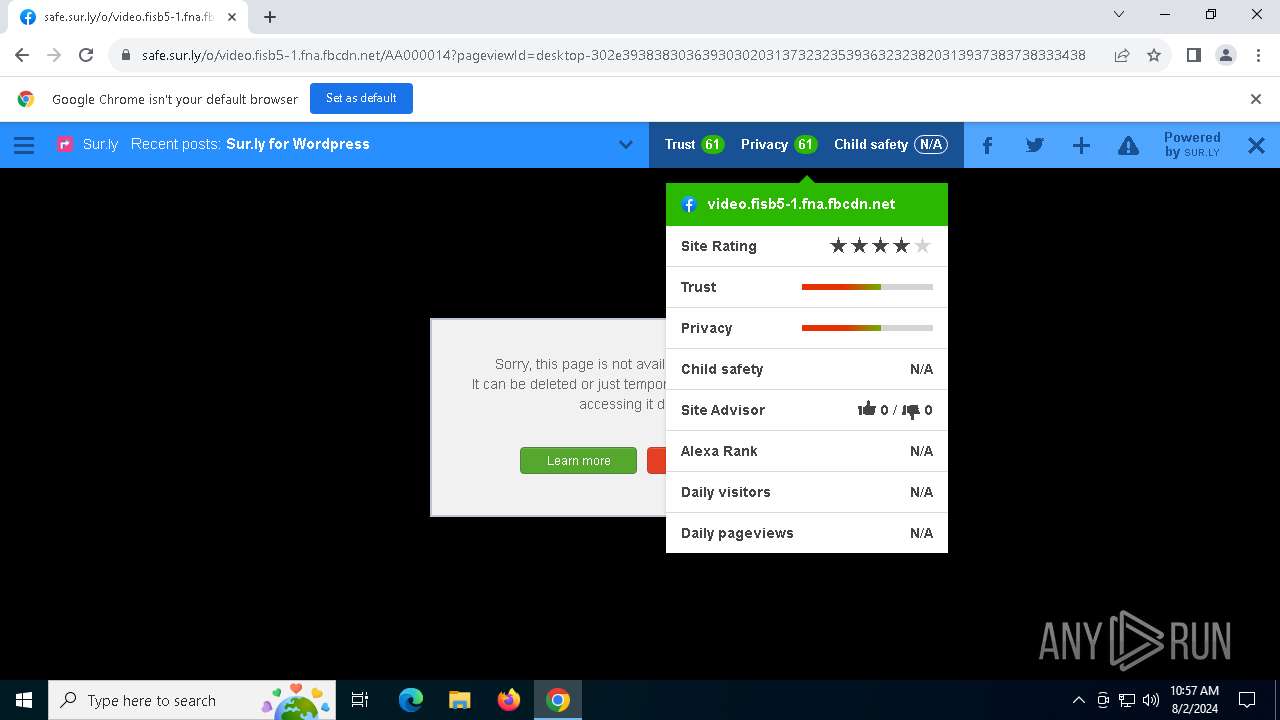The width and height of the screenshot is (1280, 720).
Task: Select the Privacy 61 tab
Action: point(779,144)
